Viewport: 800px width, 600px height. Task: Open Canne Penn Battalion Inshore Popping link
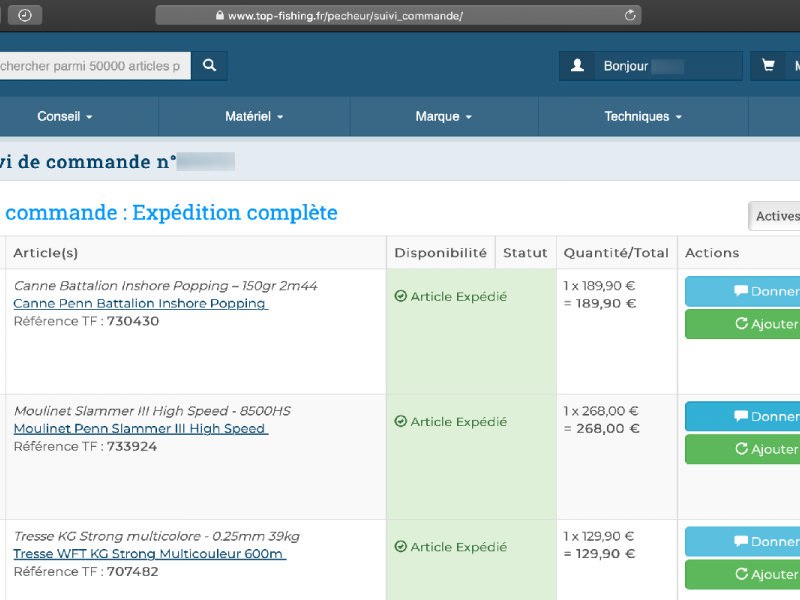pyautogui.click(x=140, y=304)
